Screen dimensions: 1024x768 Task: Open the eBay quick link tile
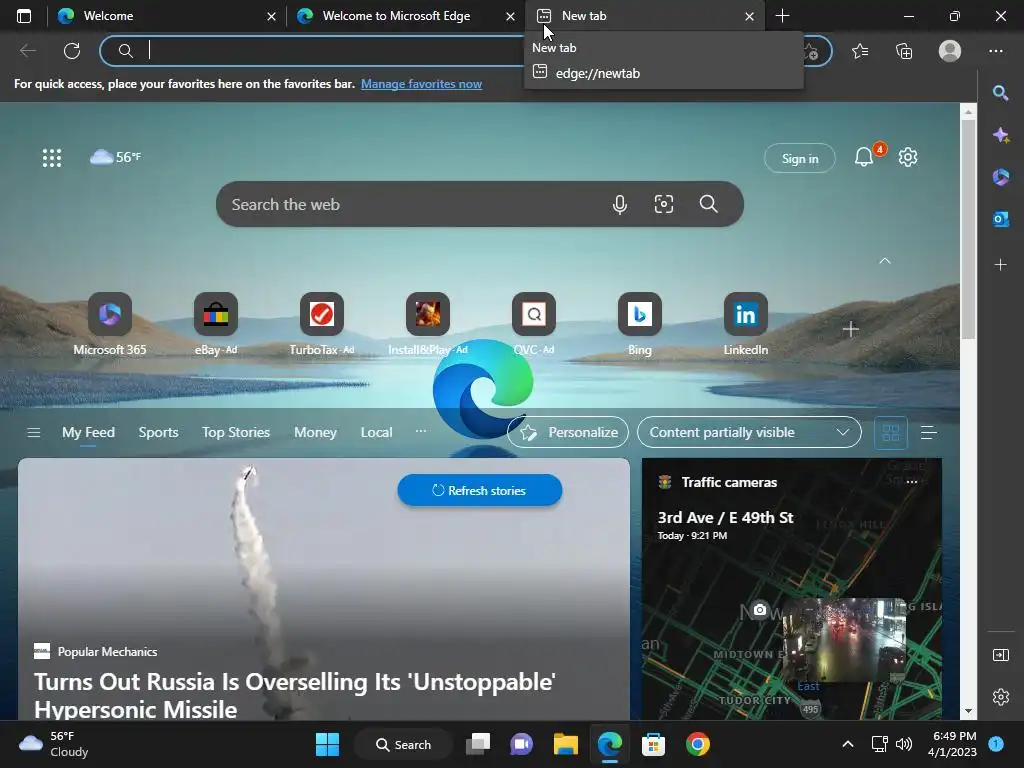coord(216,324)
